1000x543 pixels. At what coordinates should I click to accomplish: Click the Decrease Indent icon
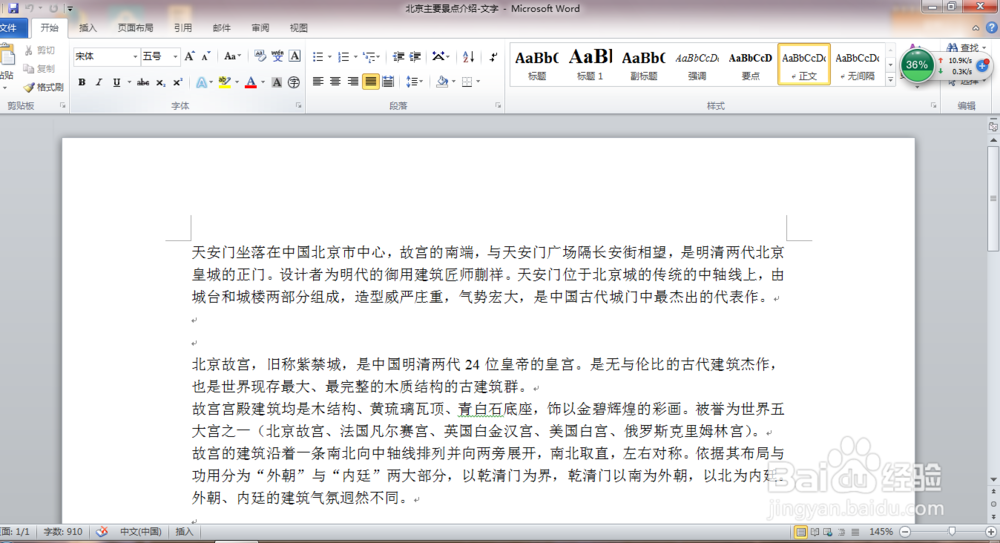(398, 57)
